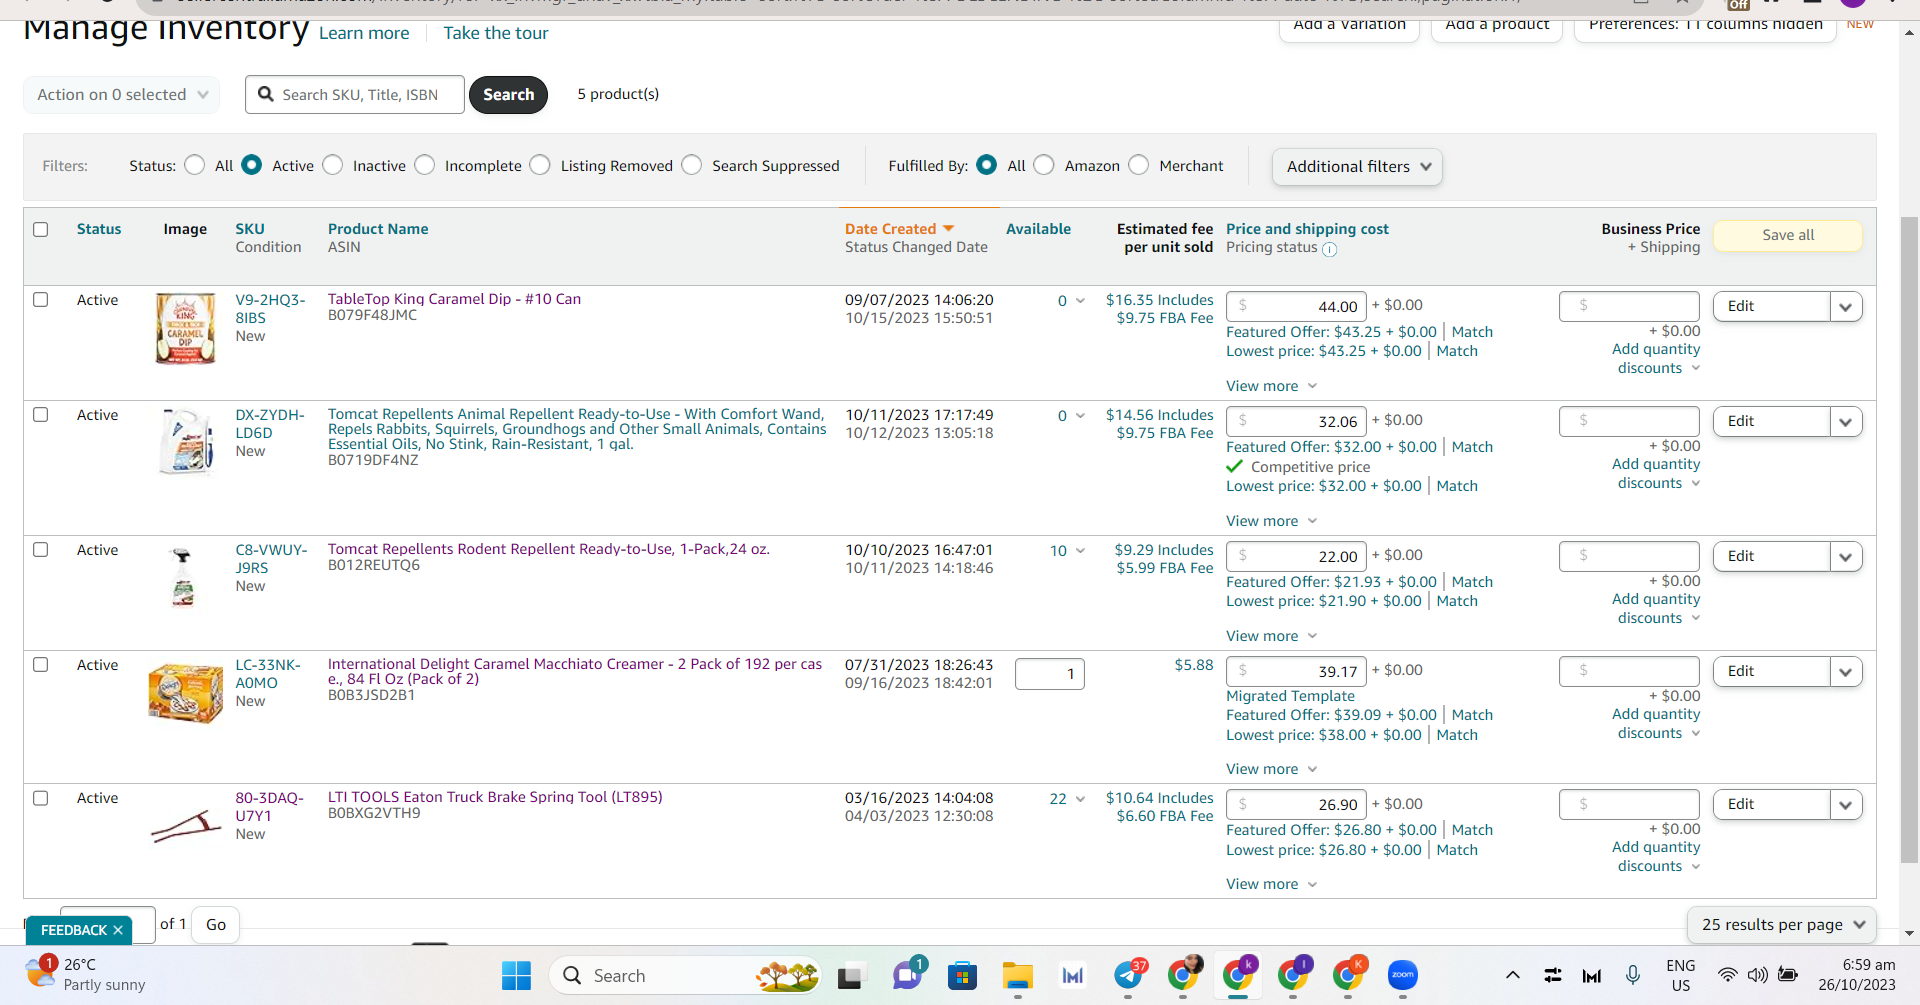This screenshot has width=1920, height=1005.
Task: Show hidden system tray icons
Action: (x=1513, y=975)
